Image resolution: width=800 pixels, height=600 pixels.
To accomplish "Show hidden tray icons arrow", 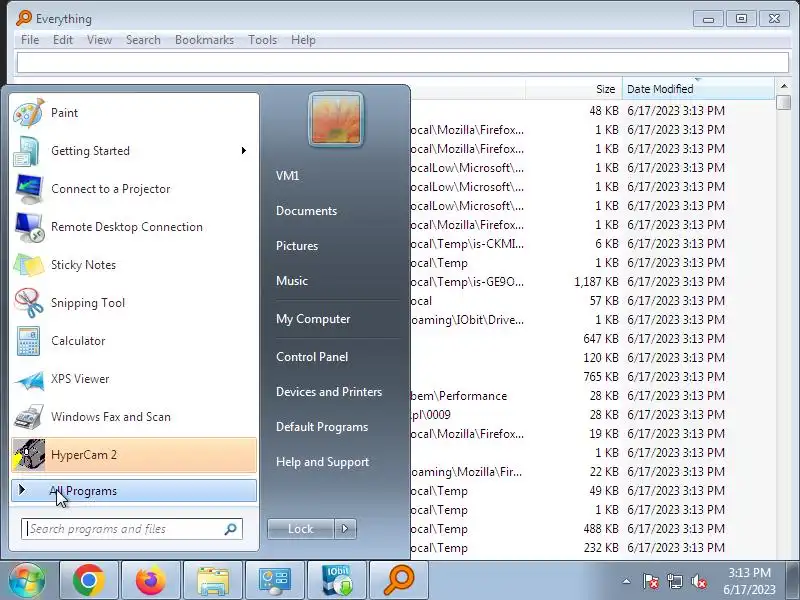I will pyautogui.click(x=627, y=581).
